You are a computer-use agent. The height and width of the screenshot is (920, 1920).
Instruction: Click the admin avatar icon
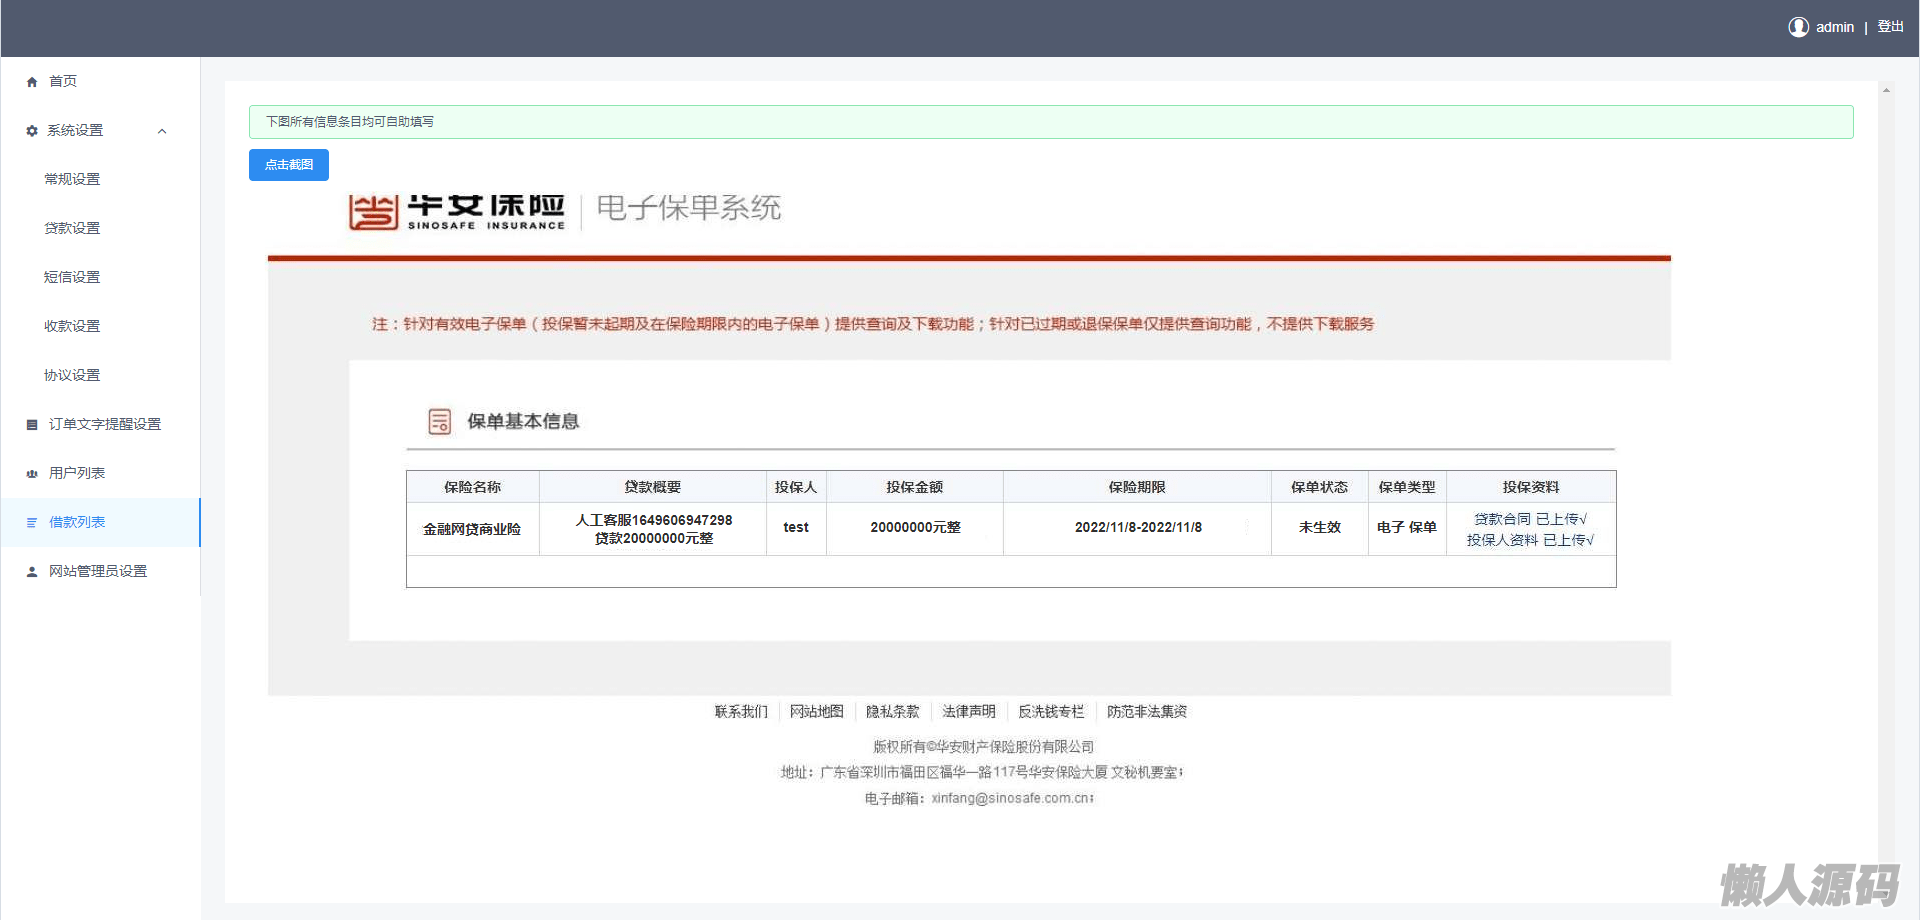tap(1798, 27)
